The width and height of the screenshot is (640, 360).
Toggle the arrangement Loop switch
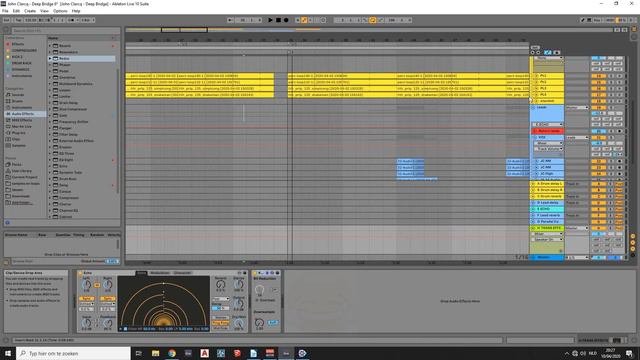tap(372, 20)
